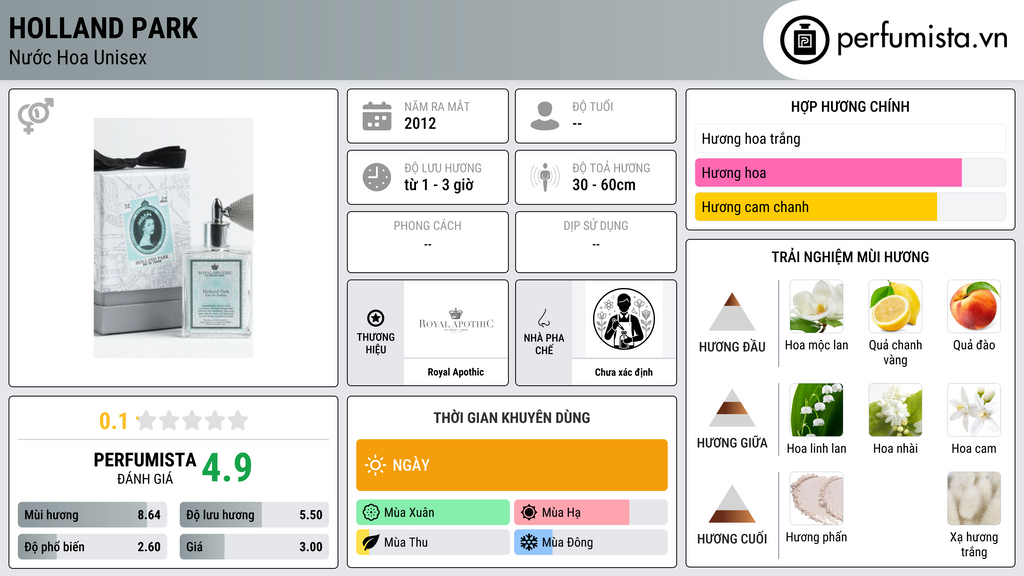Click the Mùi hương 8.64 score bar

pos(93,515)
